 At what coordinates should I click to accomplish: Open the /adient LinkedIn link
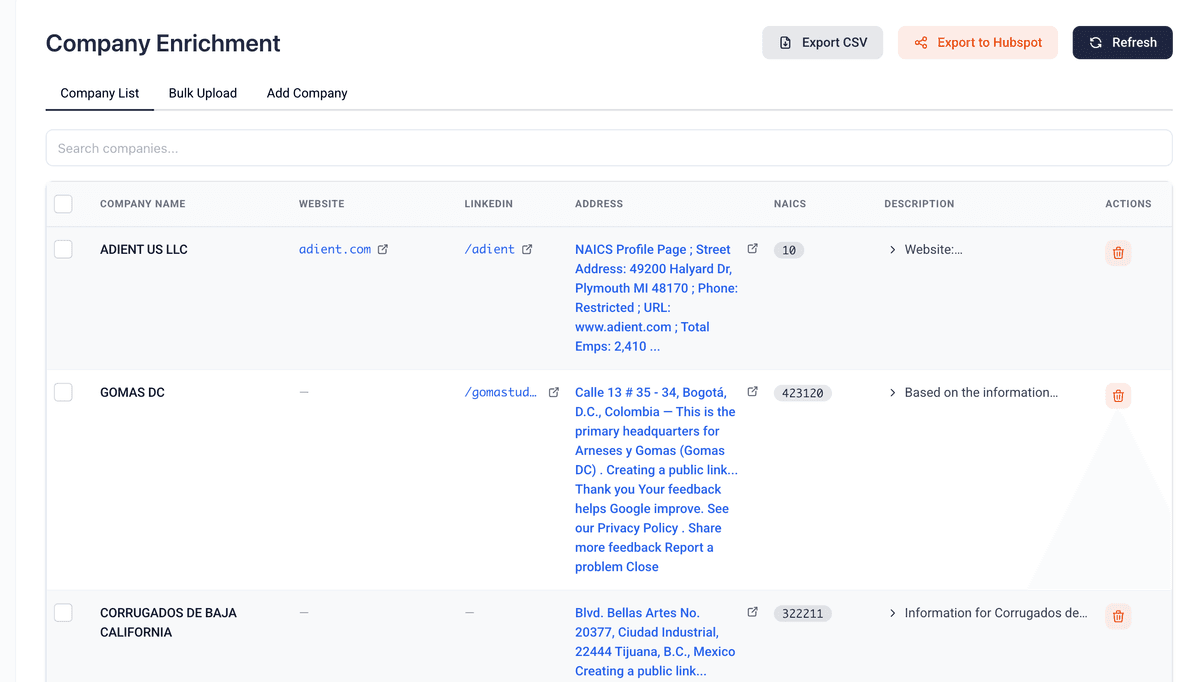[x=490, y=249]
